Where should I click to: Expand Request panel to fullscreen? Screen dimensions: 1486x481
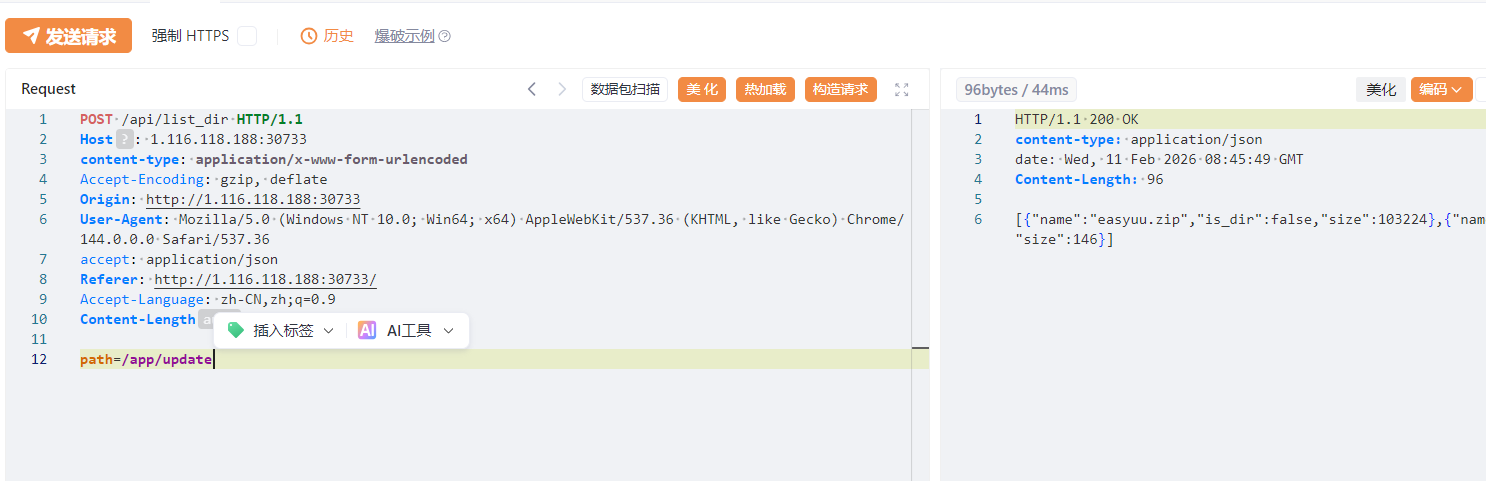click(901, 89)
